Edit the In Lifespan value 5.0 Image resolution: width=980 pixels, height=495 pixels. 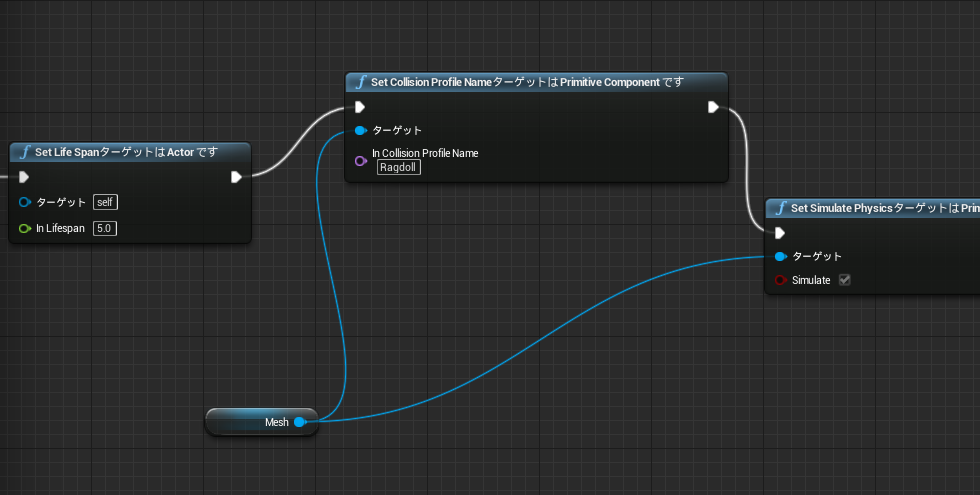pyautogui.click(x=105, y=228)
